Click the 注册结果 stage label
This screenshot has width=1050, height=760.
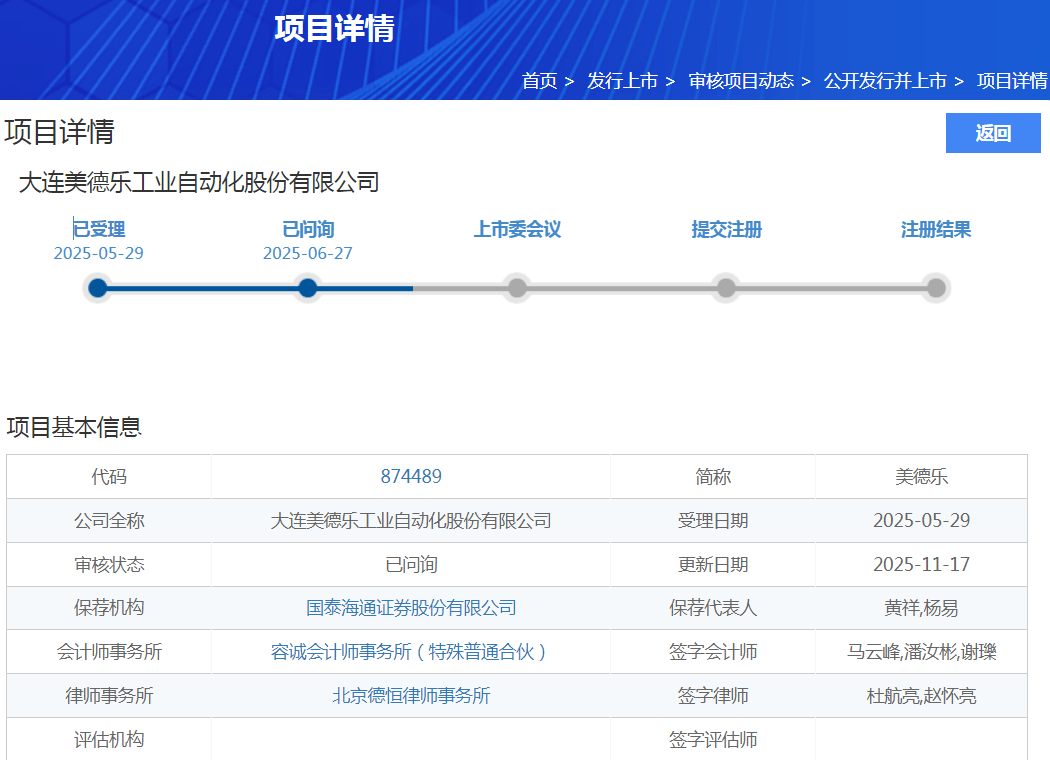coord(936,230)
